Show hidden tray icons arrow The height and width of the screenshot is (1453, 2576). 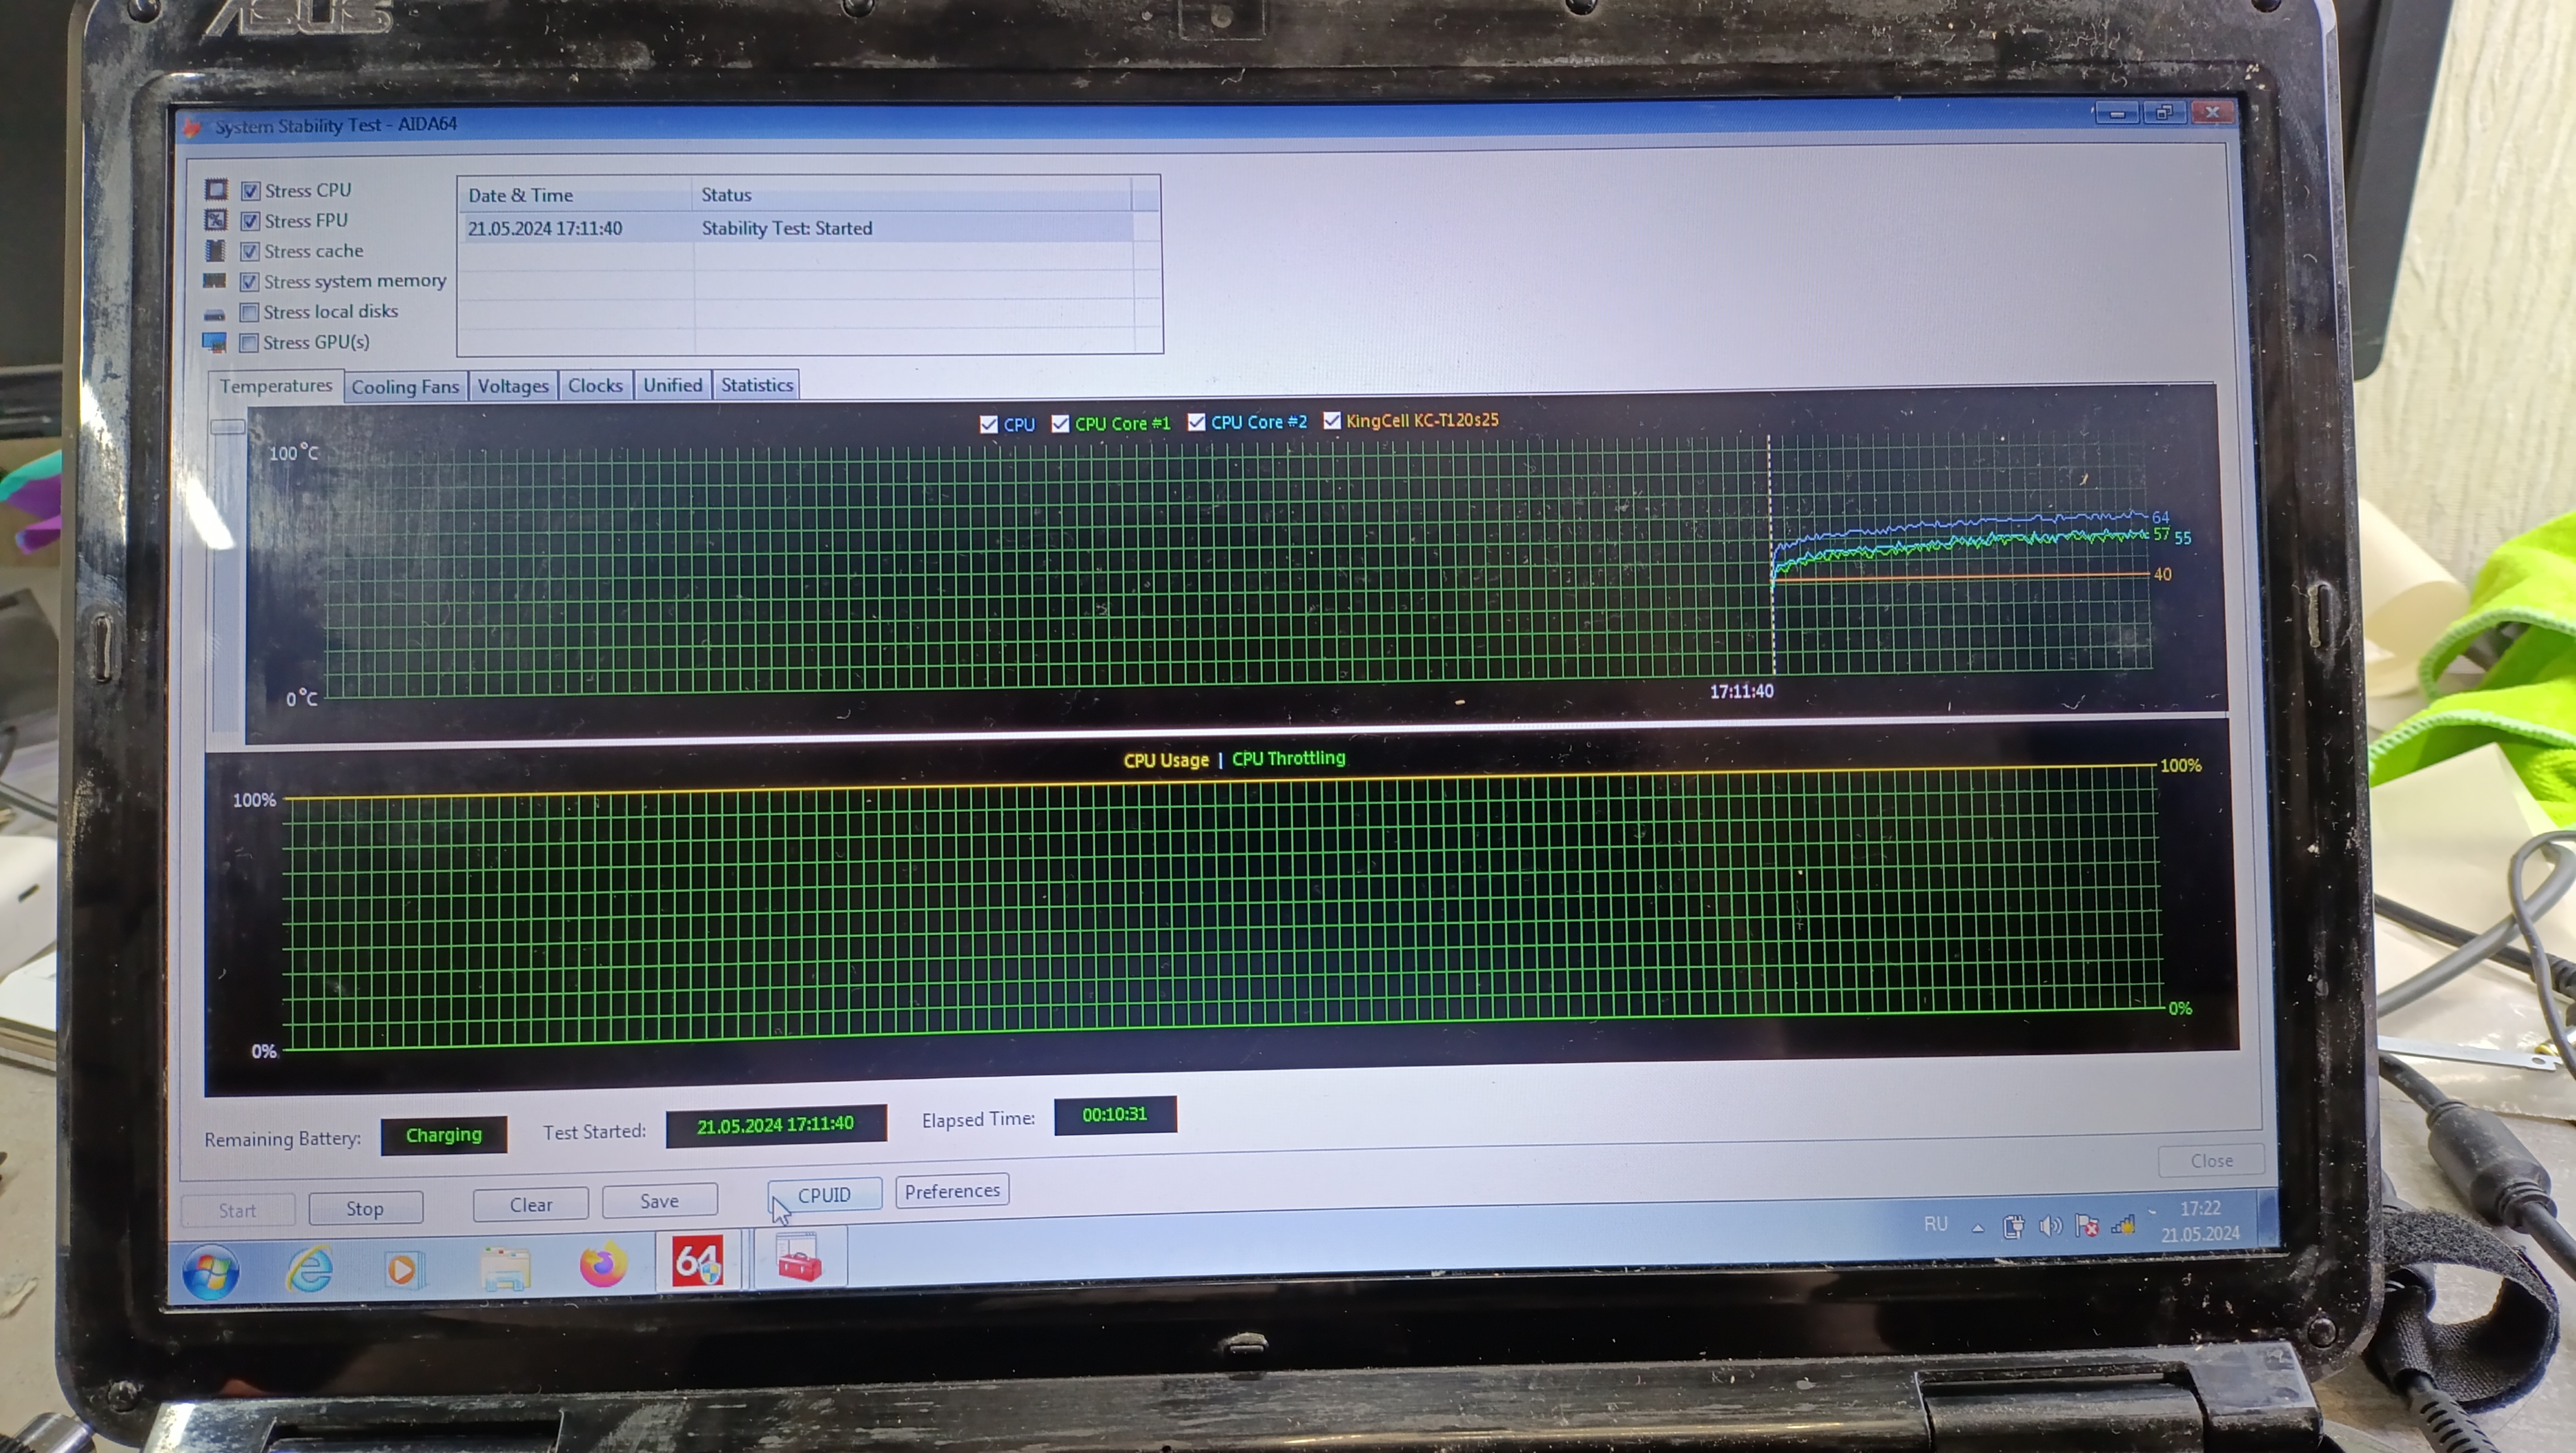1978,1228
